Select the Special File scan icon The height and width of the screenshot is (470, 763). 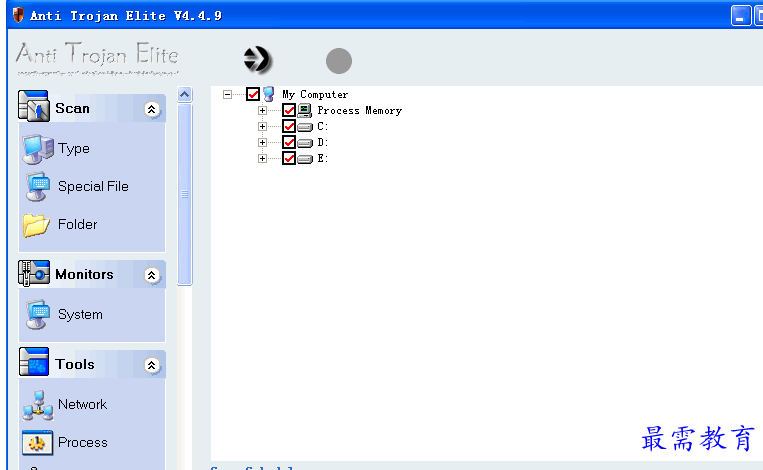(x=38, y=187)
